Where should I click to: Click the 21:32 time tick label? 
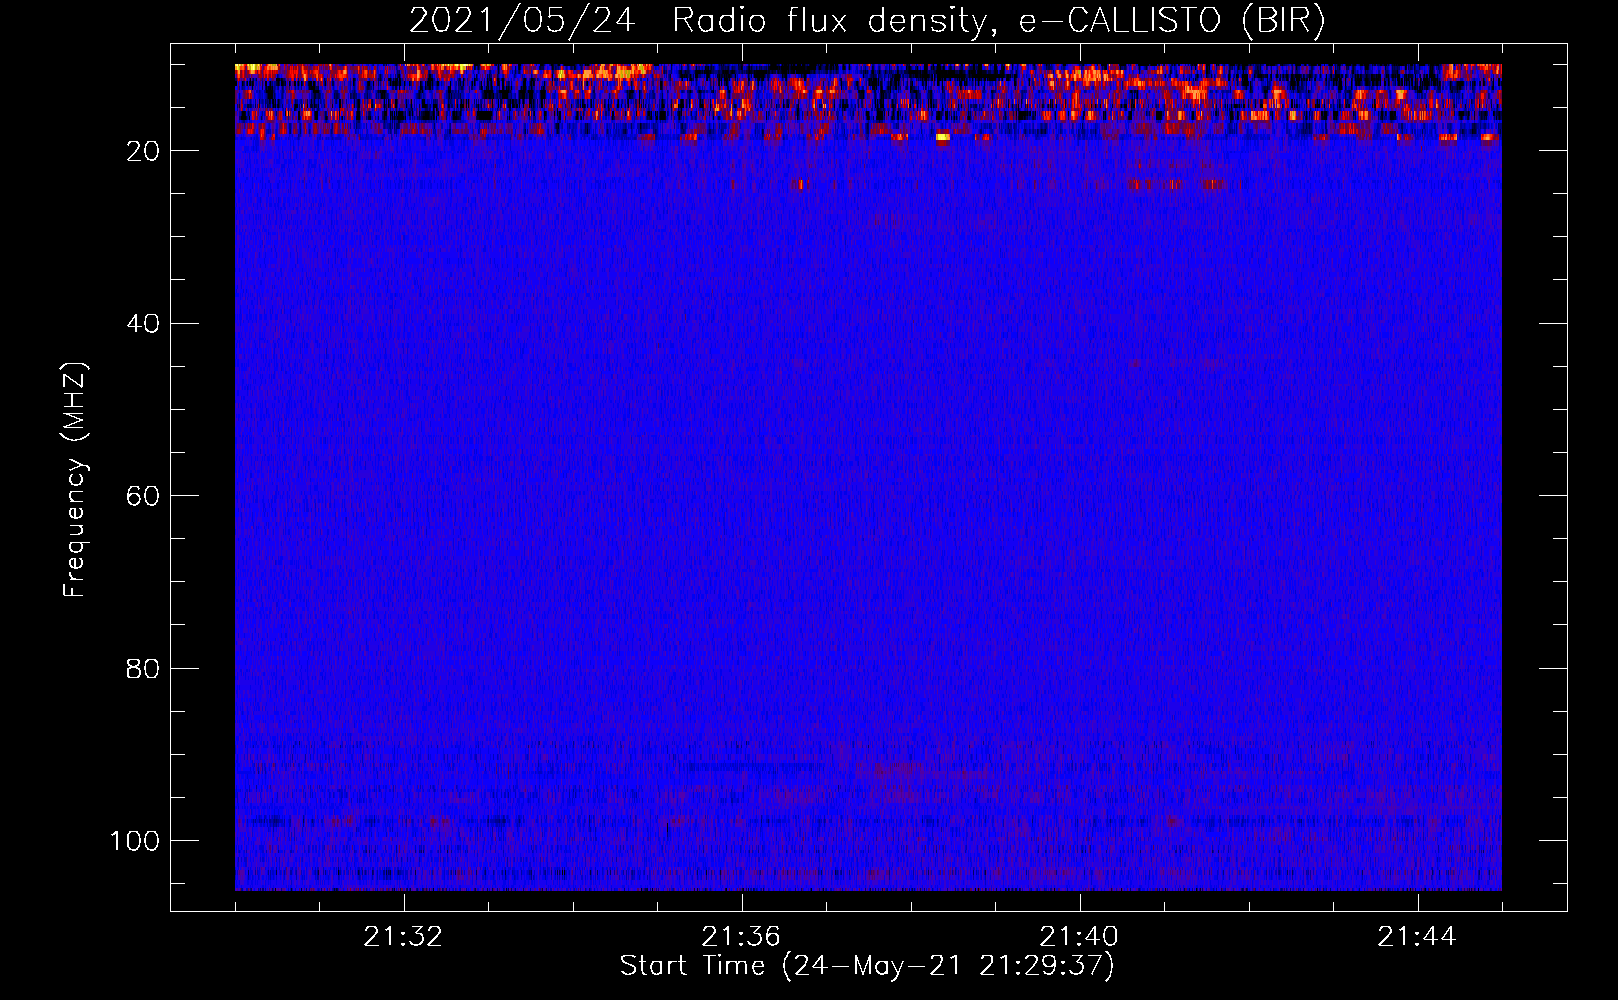pyautogui.click(x=403, y=937)
